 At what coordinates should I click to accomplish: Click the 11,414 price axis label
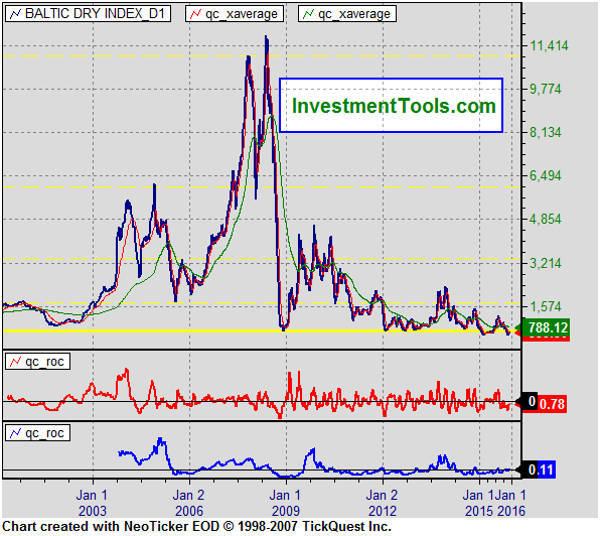coord(549,45)
